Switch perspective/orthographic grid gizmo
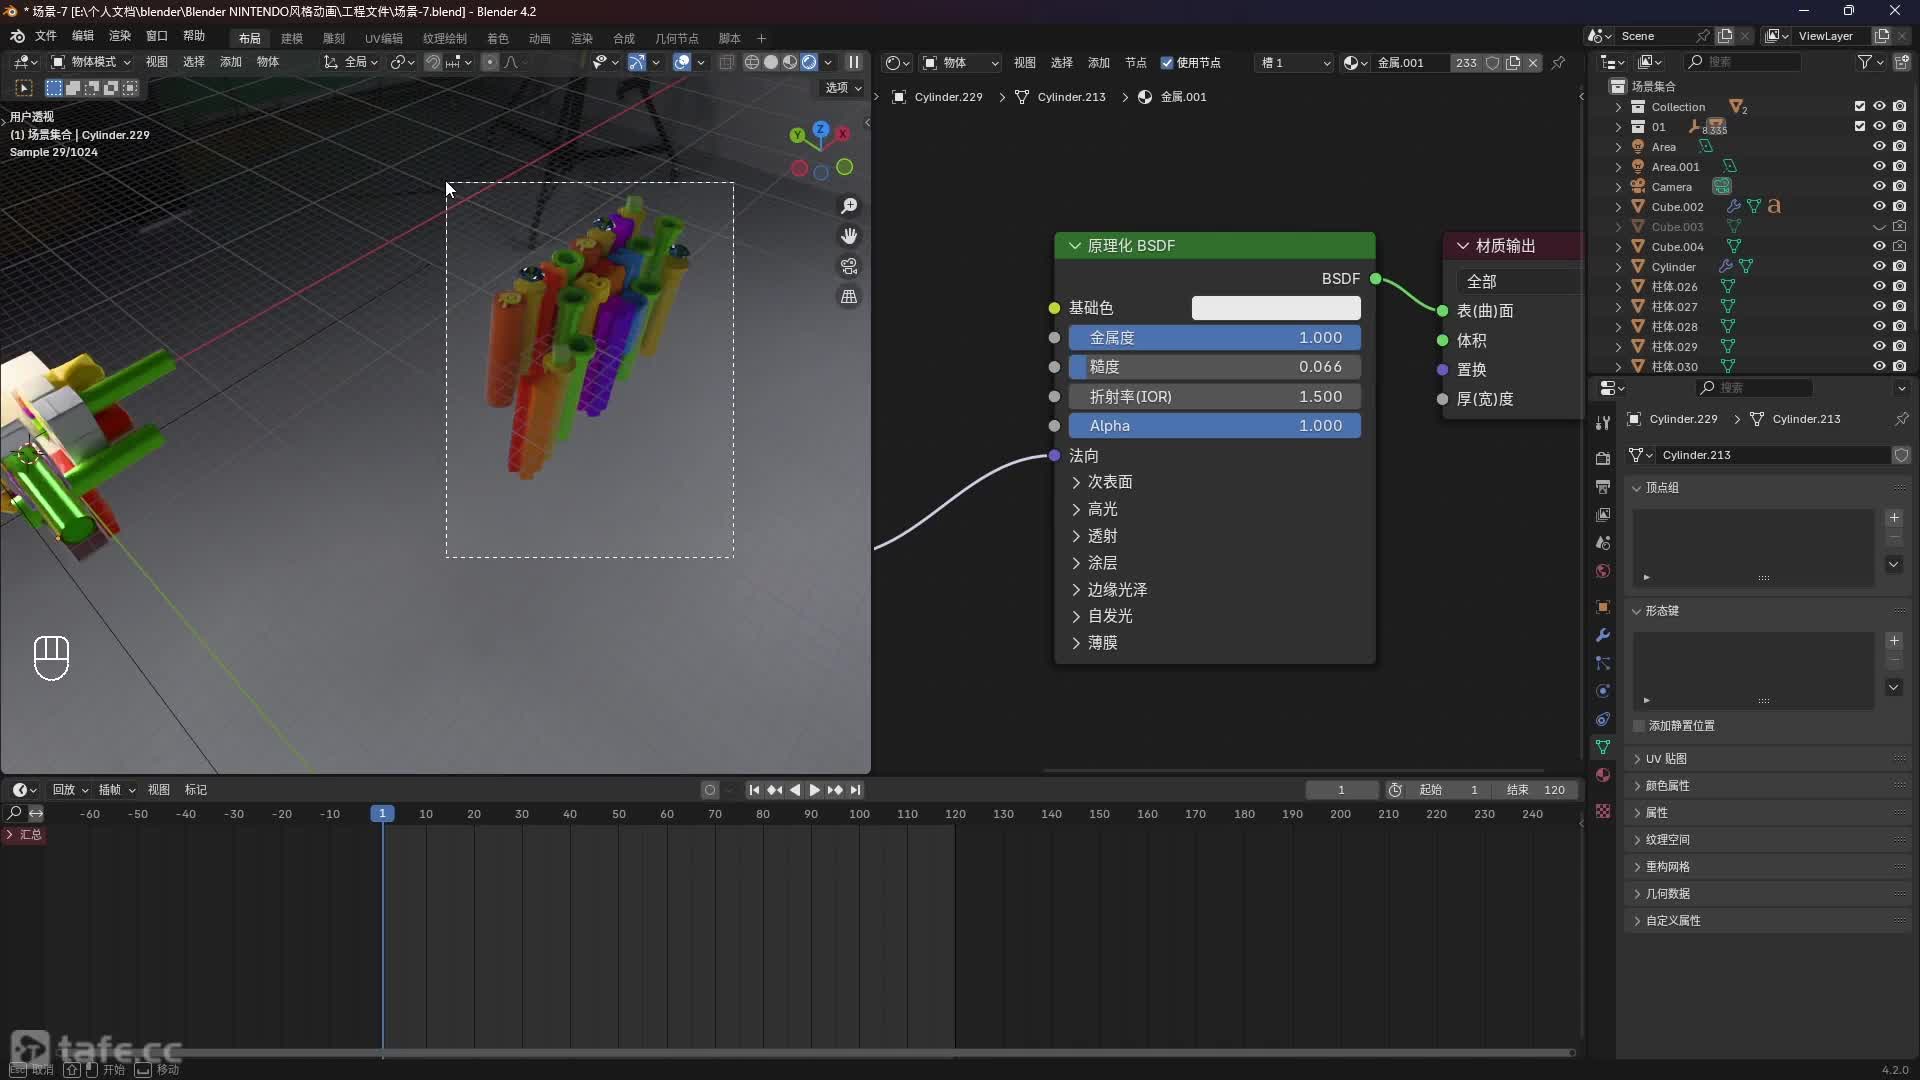This screenshot has width=1920, height=1080. (x=849, y=297)
